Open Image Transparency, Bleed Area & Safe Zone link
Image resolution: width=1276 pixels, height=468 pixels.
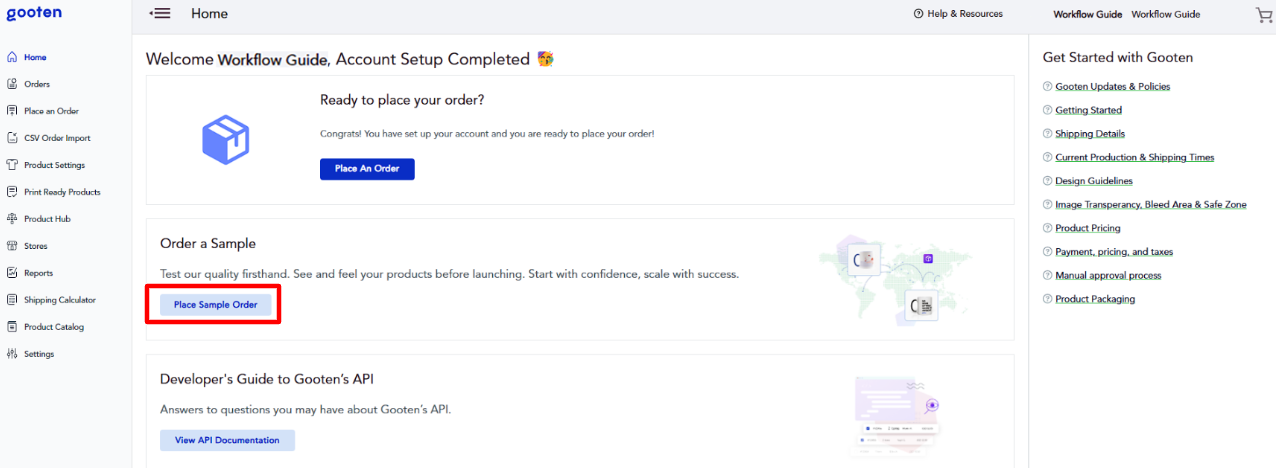click(x=1151, y=204)
